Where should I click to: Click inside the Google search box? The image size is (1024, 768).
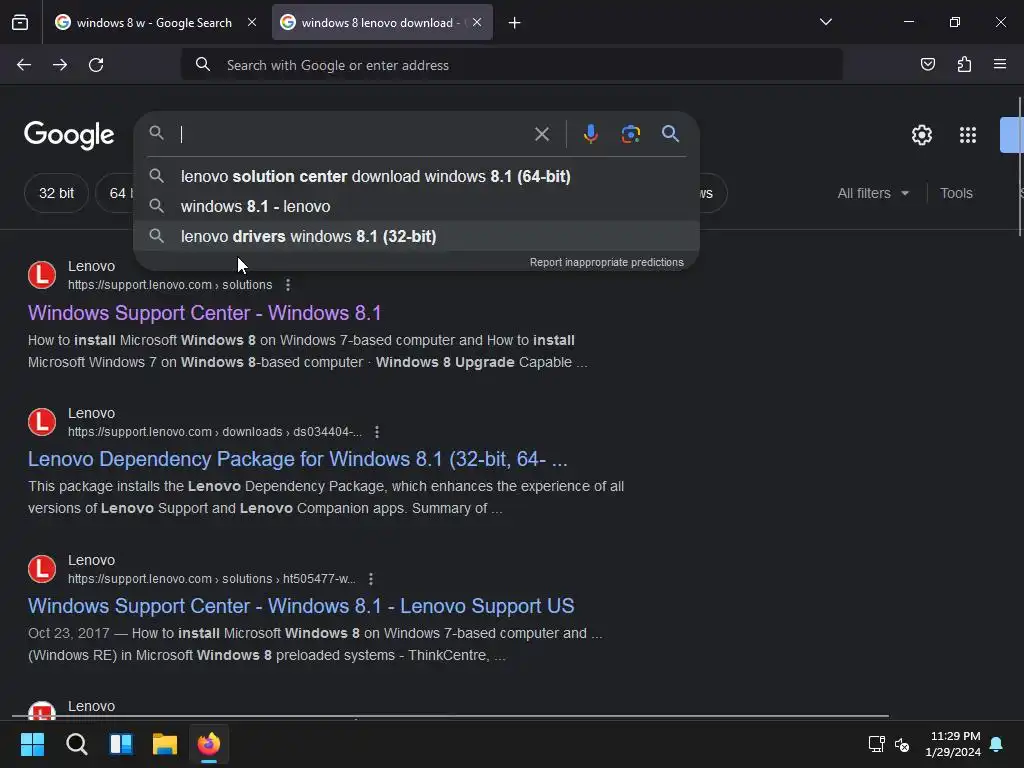click(353, 135)
